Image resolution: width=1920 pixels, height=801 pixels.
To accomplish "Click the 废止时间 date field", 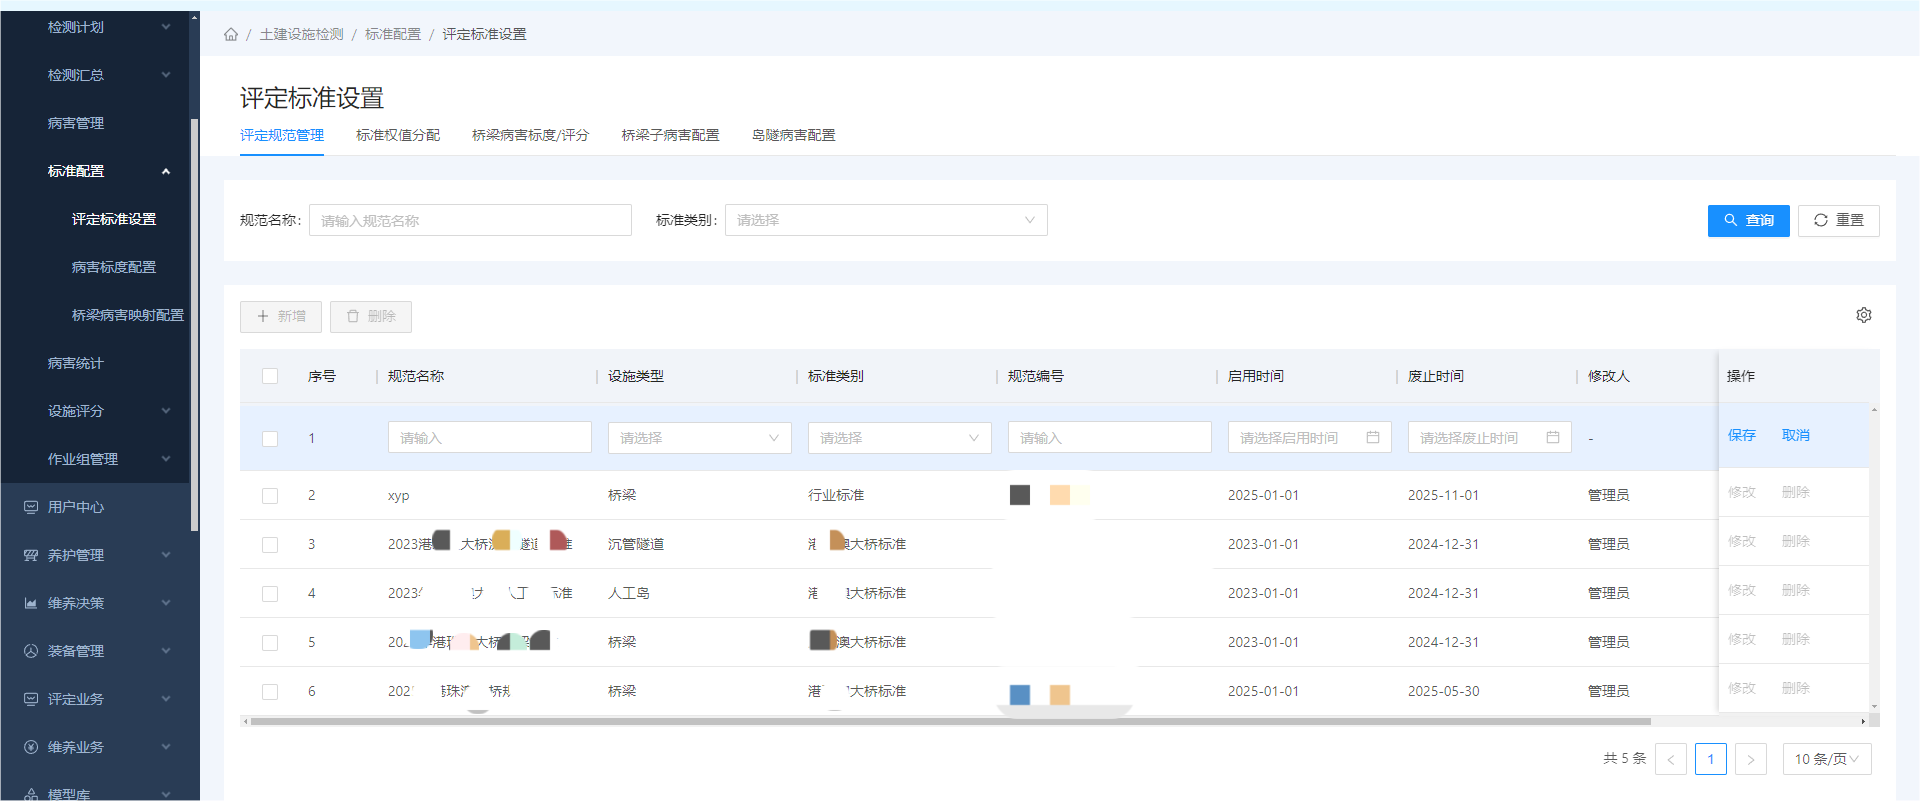I will (x=1490, y=437).
